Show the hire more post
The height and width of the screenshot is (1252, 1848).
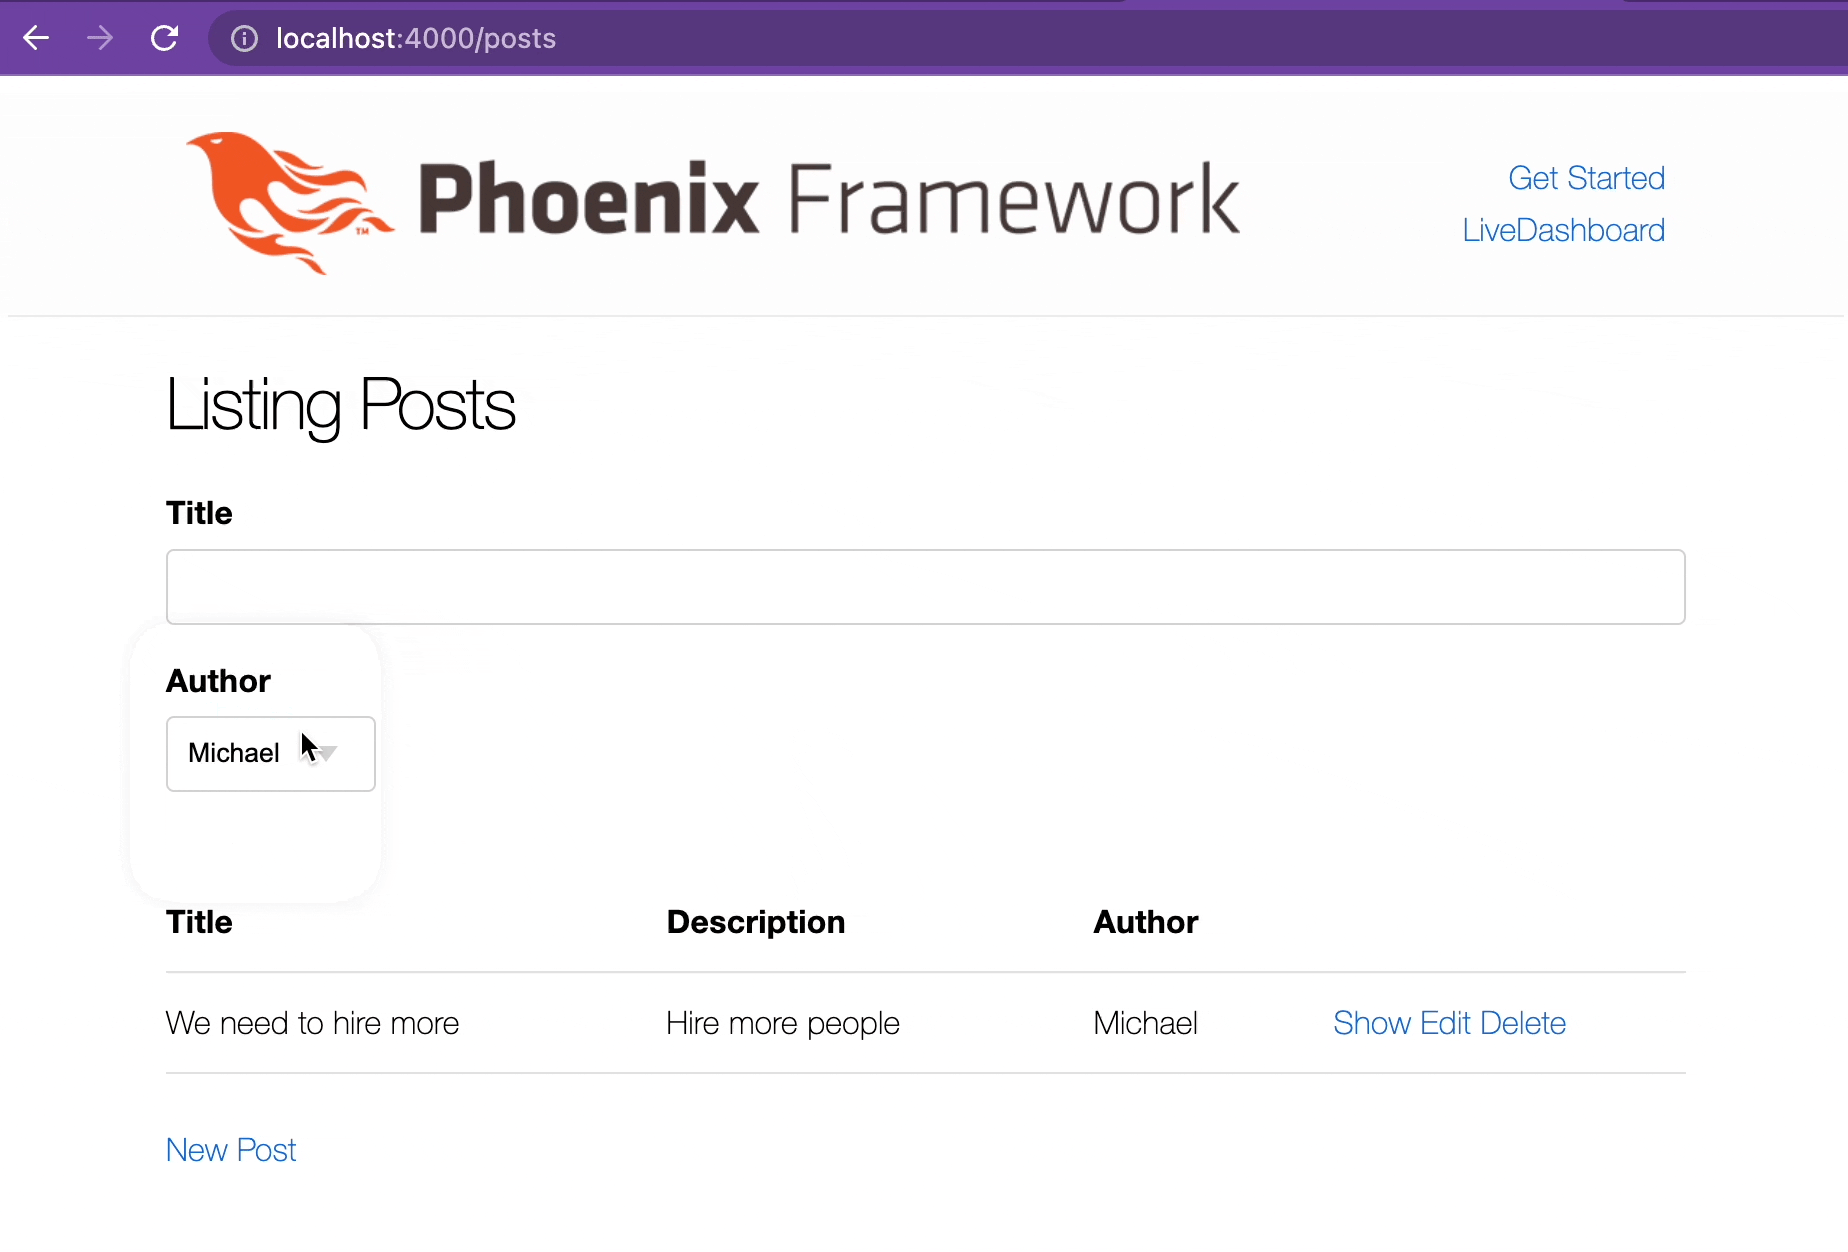click(1371, 1023)
